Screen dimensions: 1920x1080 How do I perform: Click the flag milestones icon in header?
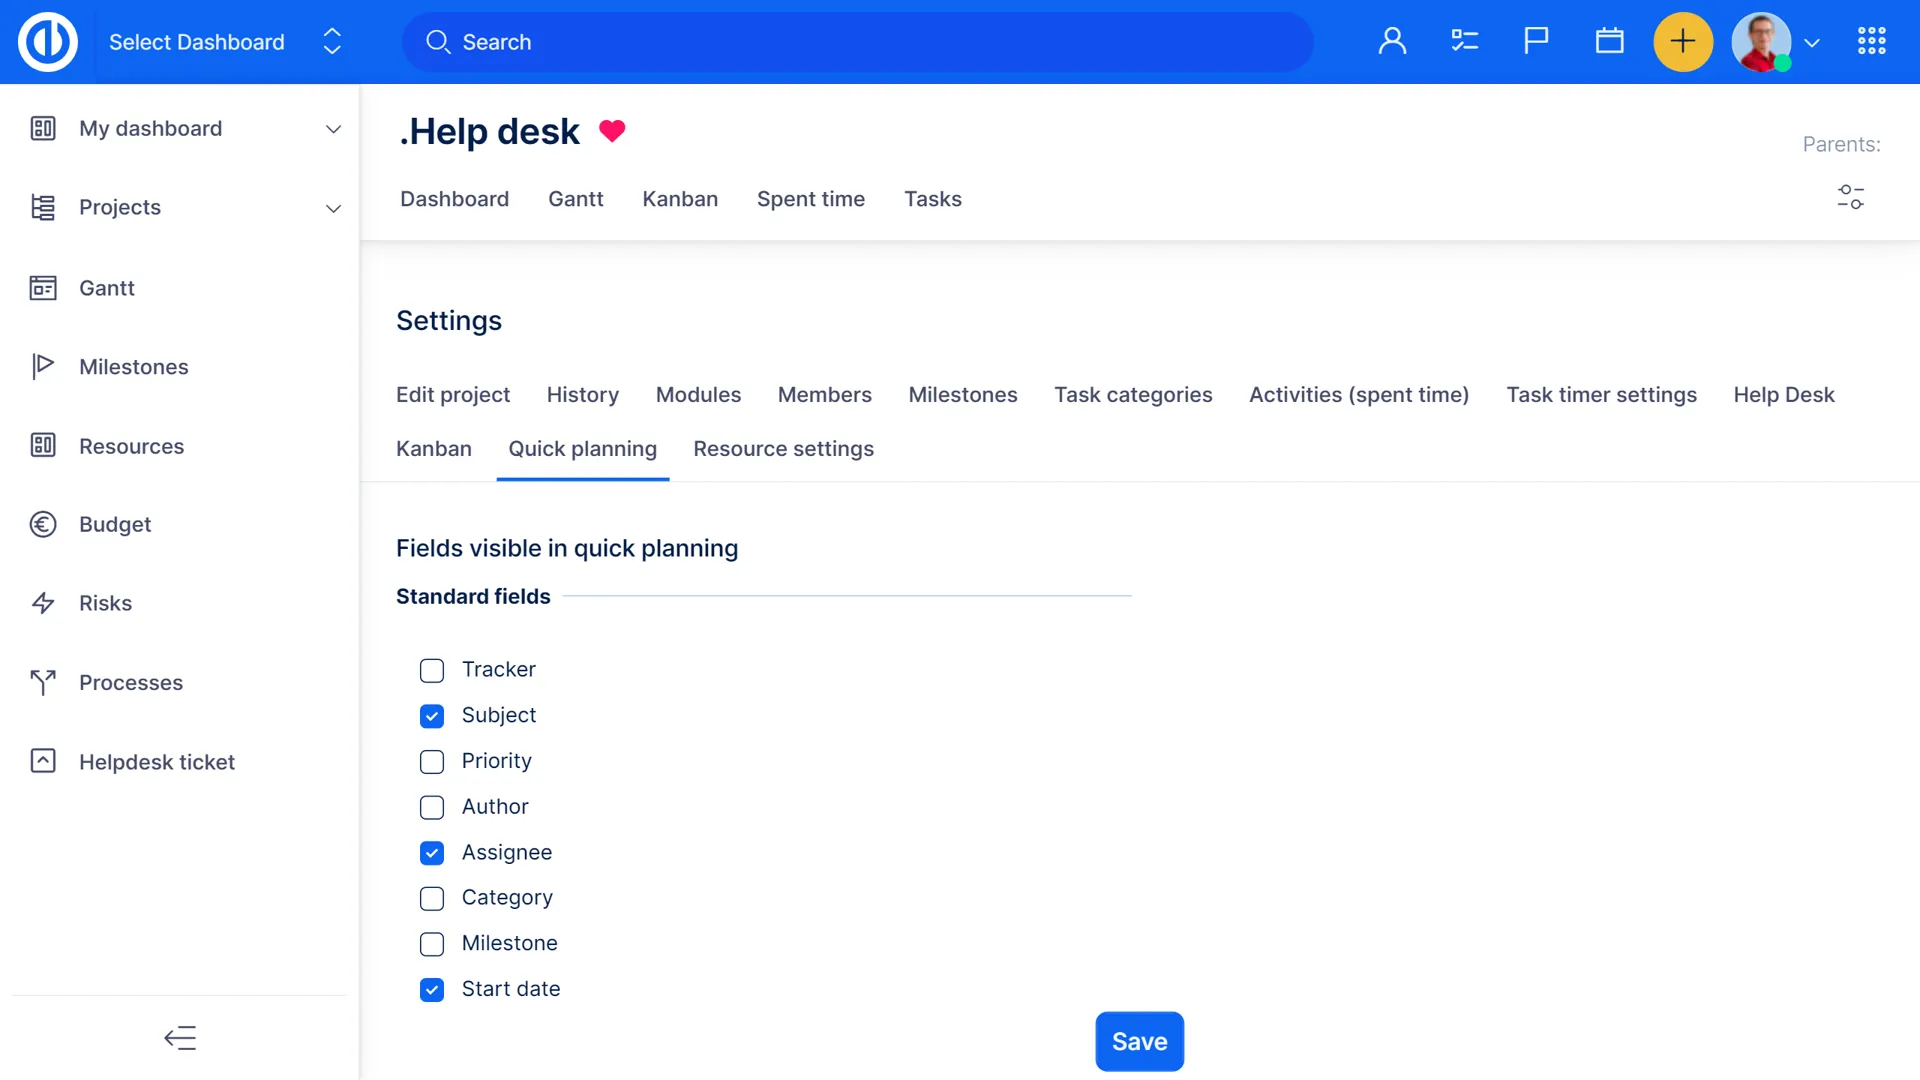[x=1536, y=42]
